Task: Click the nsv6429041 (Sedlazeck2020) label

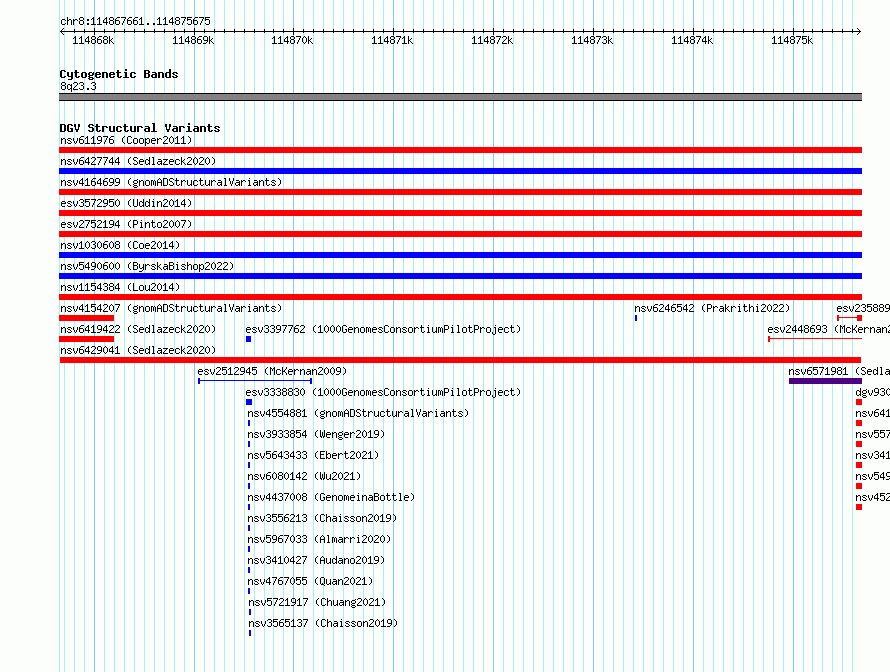Action: (138, 350)
